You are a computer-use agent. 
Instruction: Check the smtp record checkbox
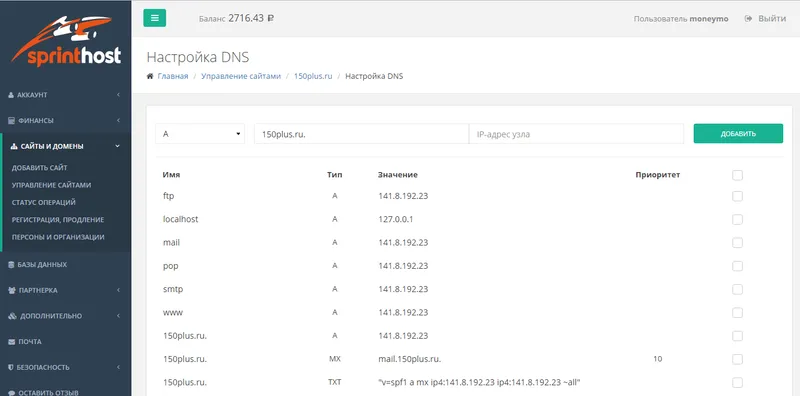pos(737,289)
